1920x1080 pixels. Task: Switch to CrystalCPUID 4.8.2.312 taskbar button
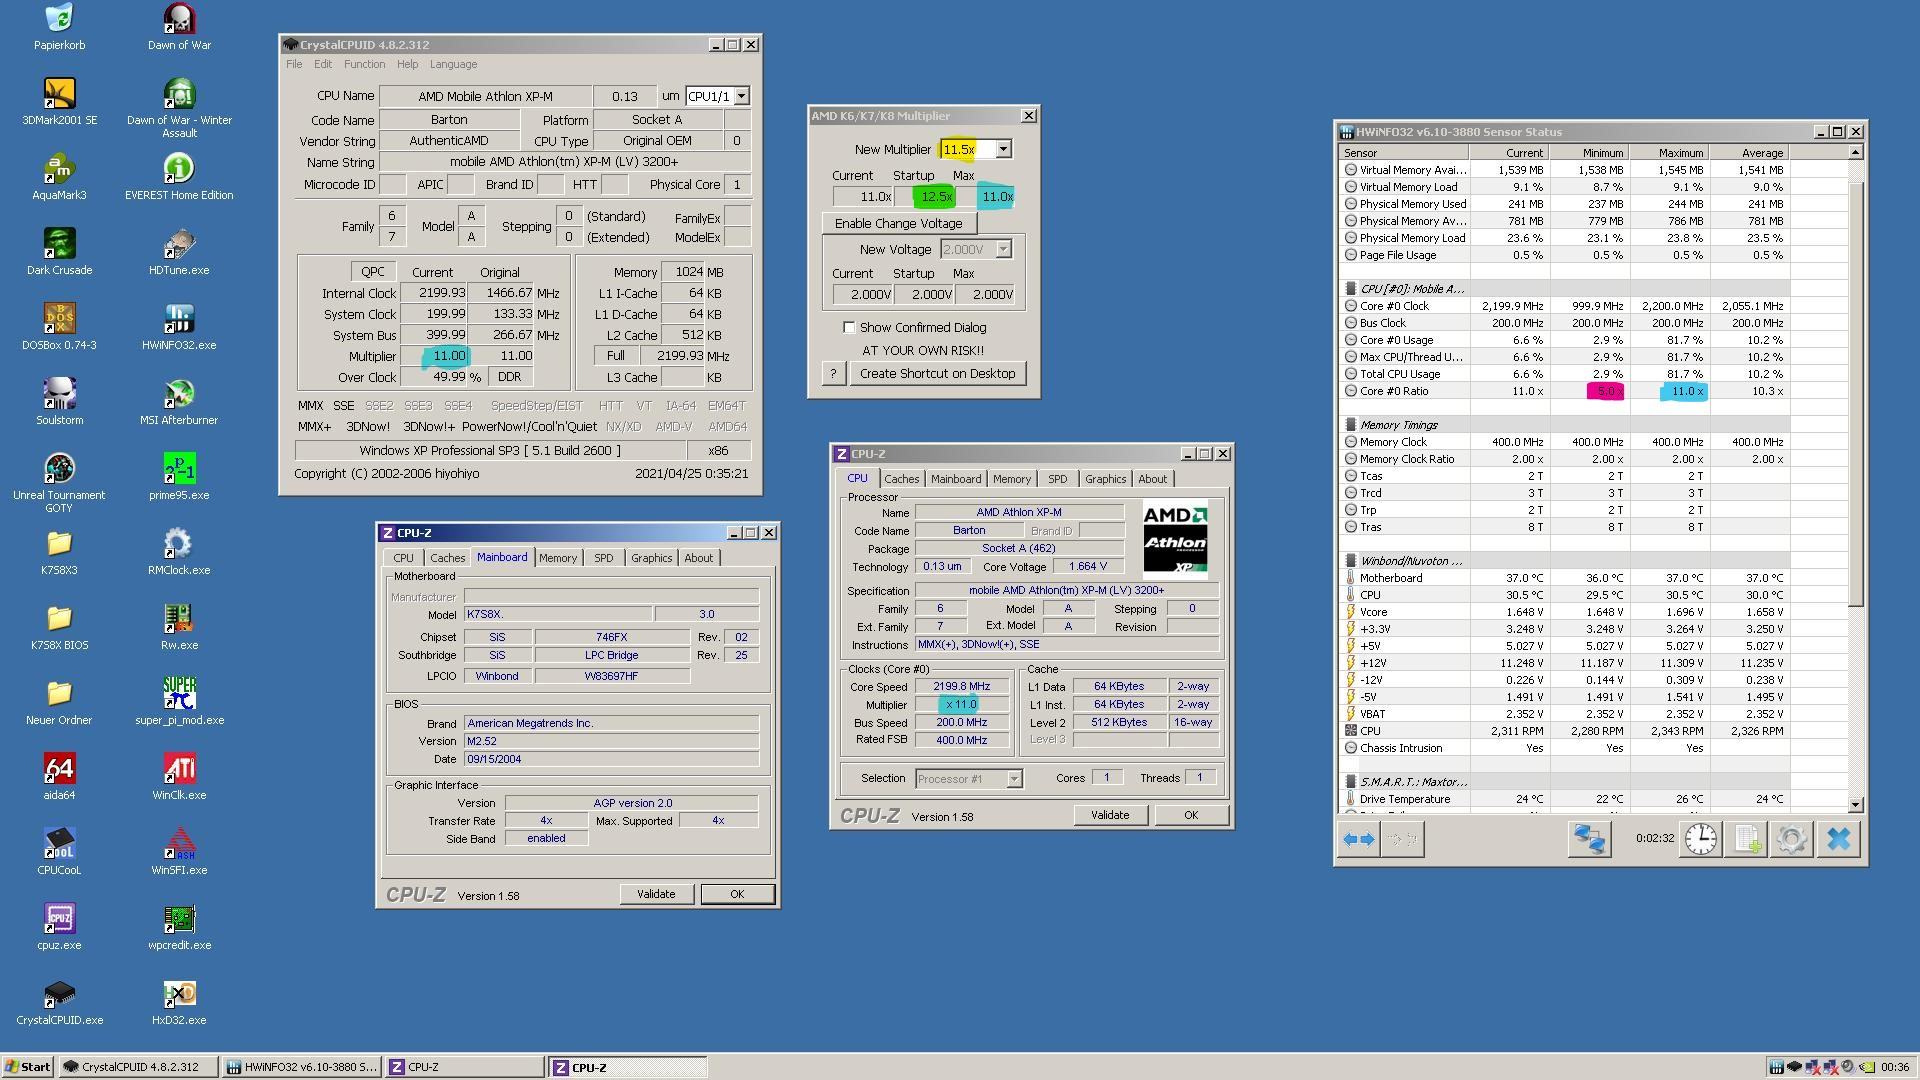138,1067
